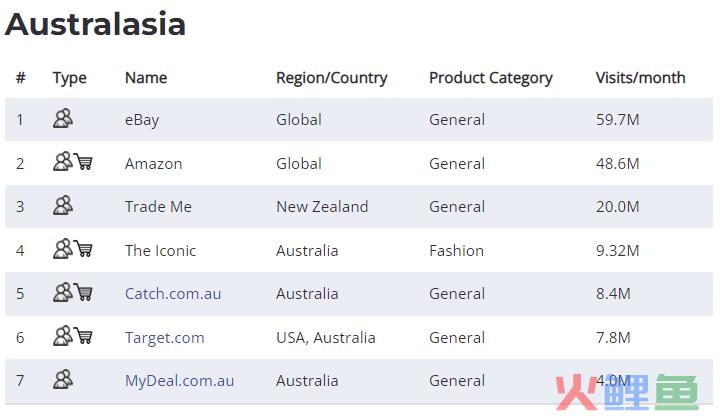The image size is (723, 416).
Task: Click the Australasia heading
Action: [95, 24]
